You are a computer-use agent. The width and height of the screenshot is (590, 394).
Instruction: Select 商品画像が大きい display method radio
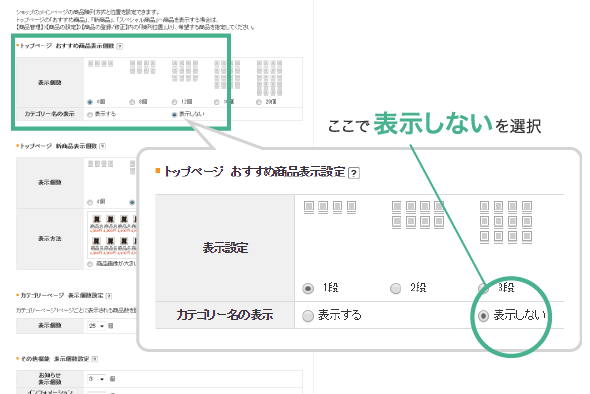click(90, 264)
